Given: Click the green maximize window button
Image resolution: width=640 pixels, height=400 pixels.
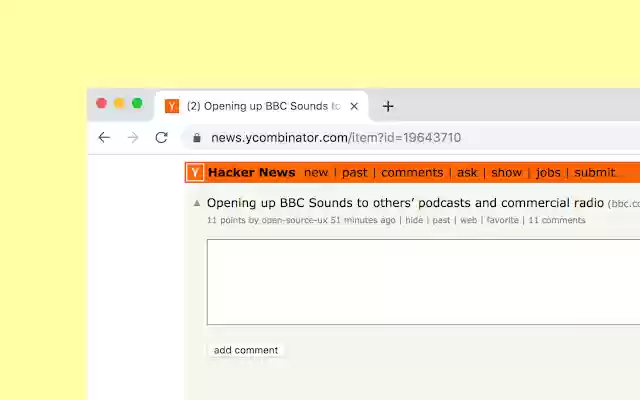Looking at the screenshot, I should [138, 104].
